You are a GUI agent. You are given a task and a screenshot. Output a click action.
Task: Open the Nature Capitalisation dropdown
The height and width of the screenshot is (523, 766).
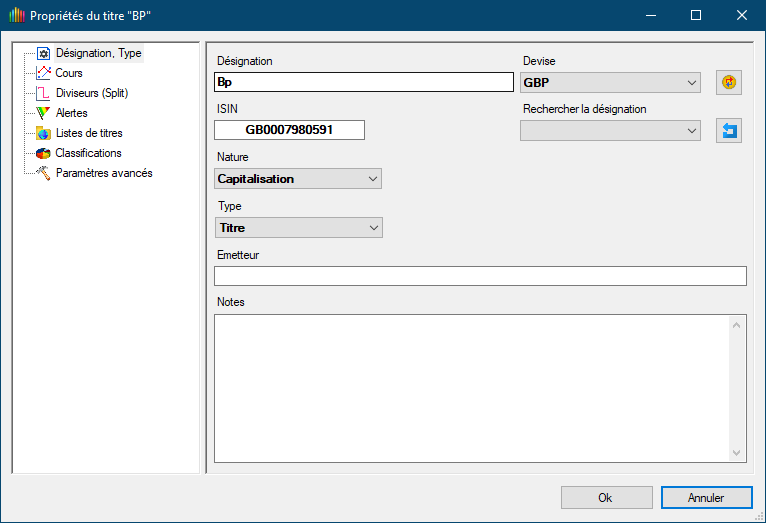(x=373, y=179)
